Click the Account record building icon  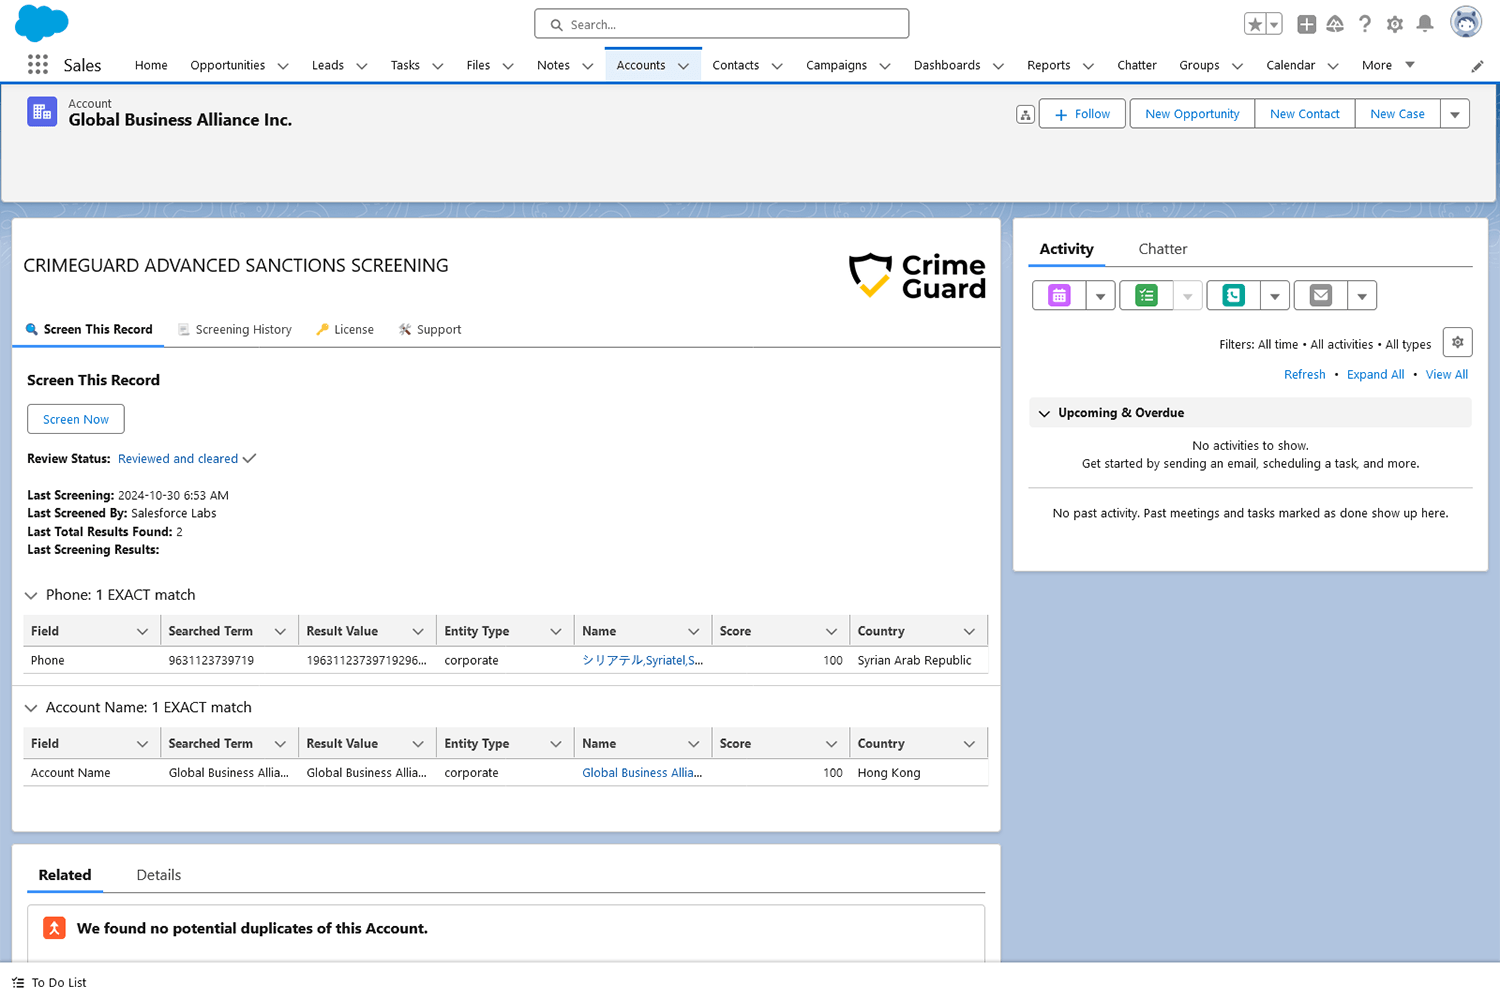(x=42, y=112)
